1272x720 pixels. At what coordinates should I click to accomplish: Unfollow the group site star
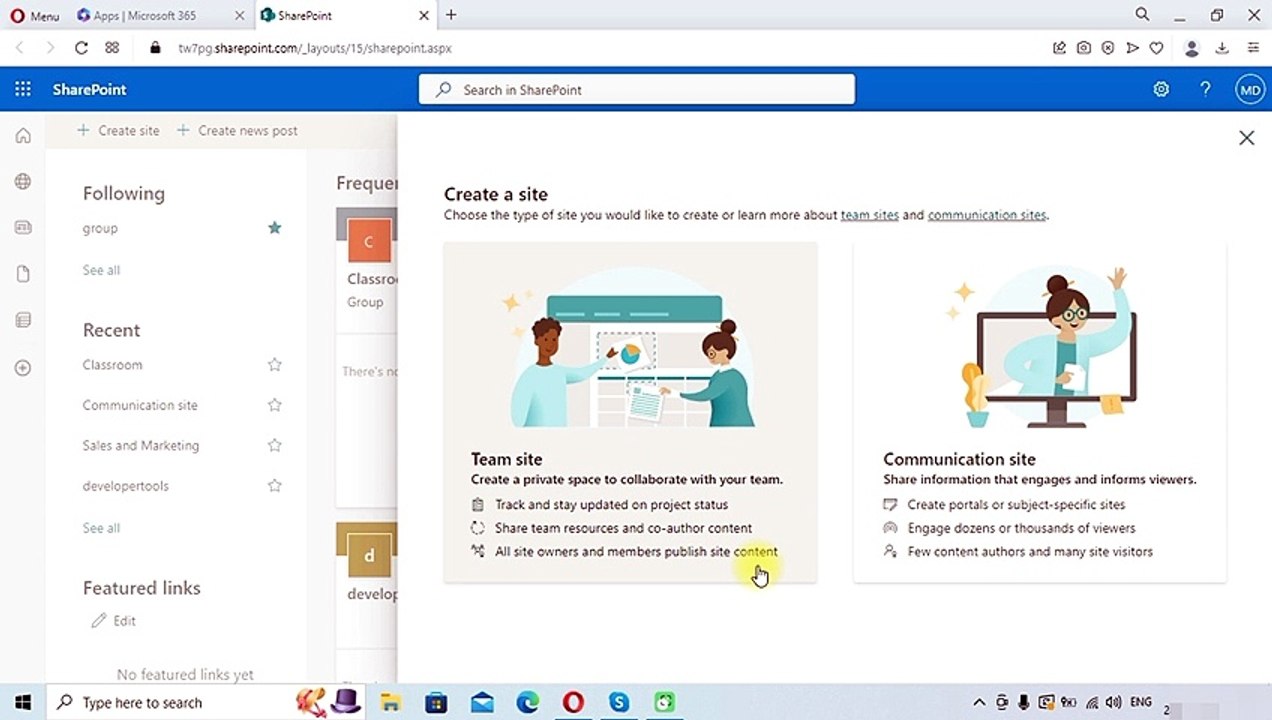click(274, 228)
